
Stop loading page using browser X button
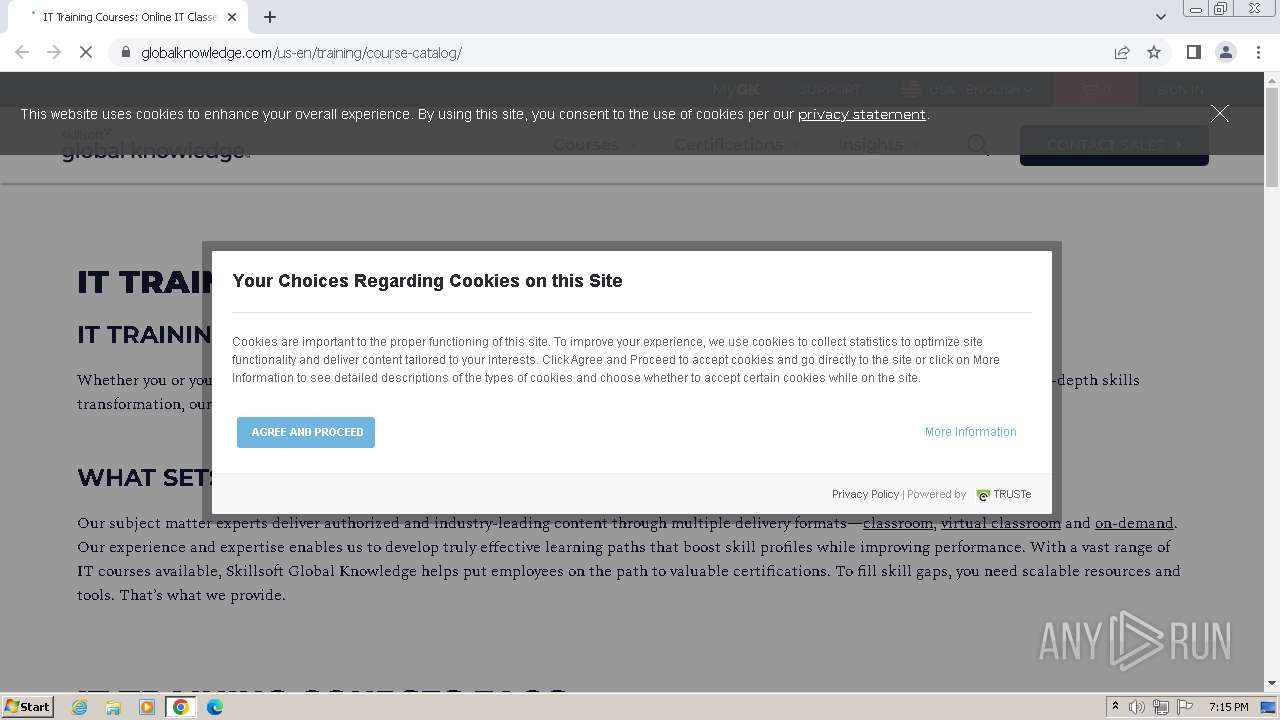(86, 52)
